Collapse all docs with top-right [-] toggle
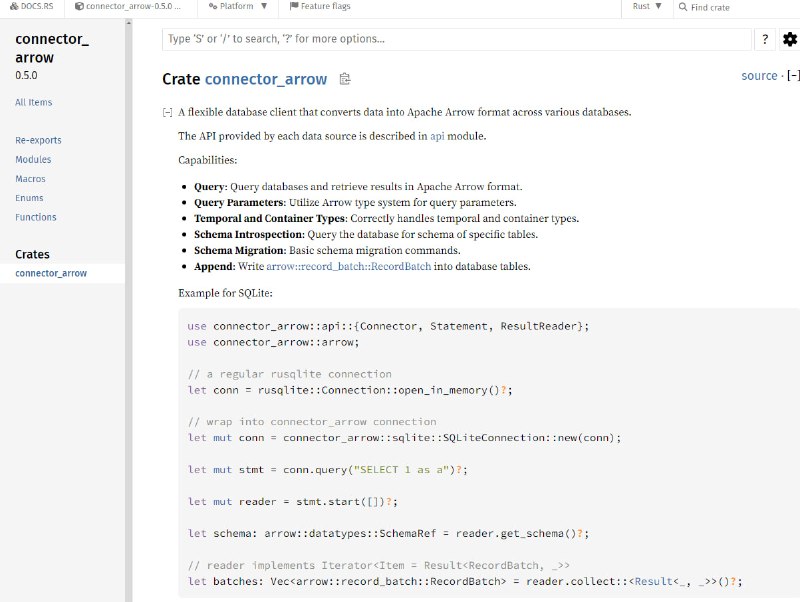Image resolution: width=800 pixels, height=602 pixels. (x=793, y=76)
